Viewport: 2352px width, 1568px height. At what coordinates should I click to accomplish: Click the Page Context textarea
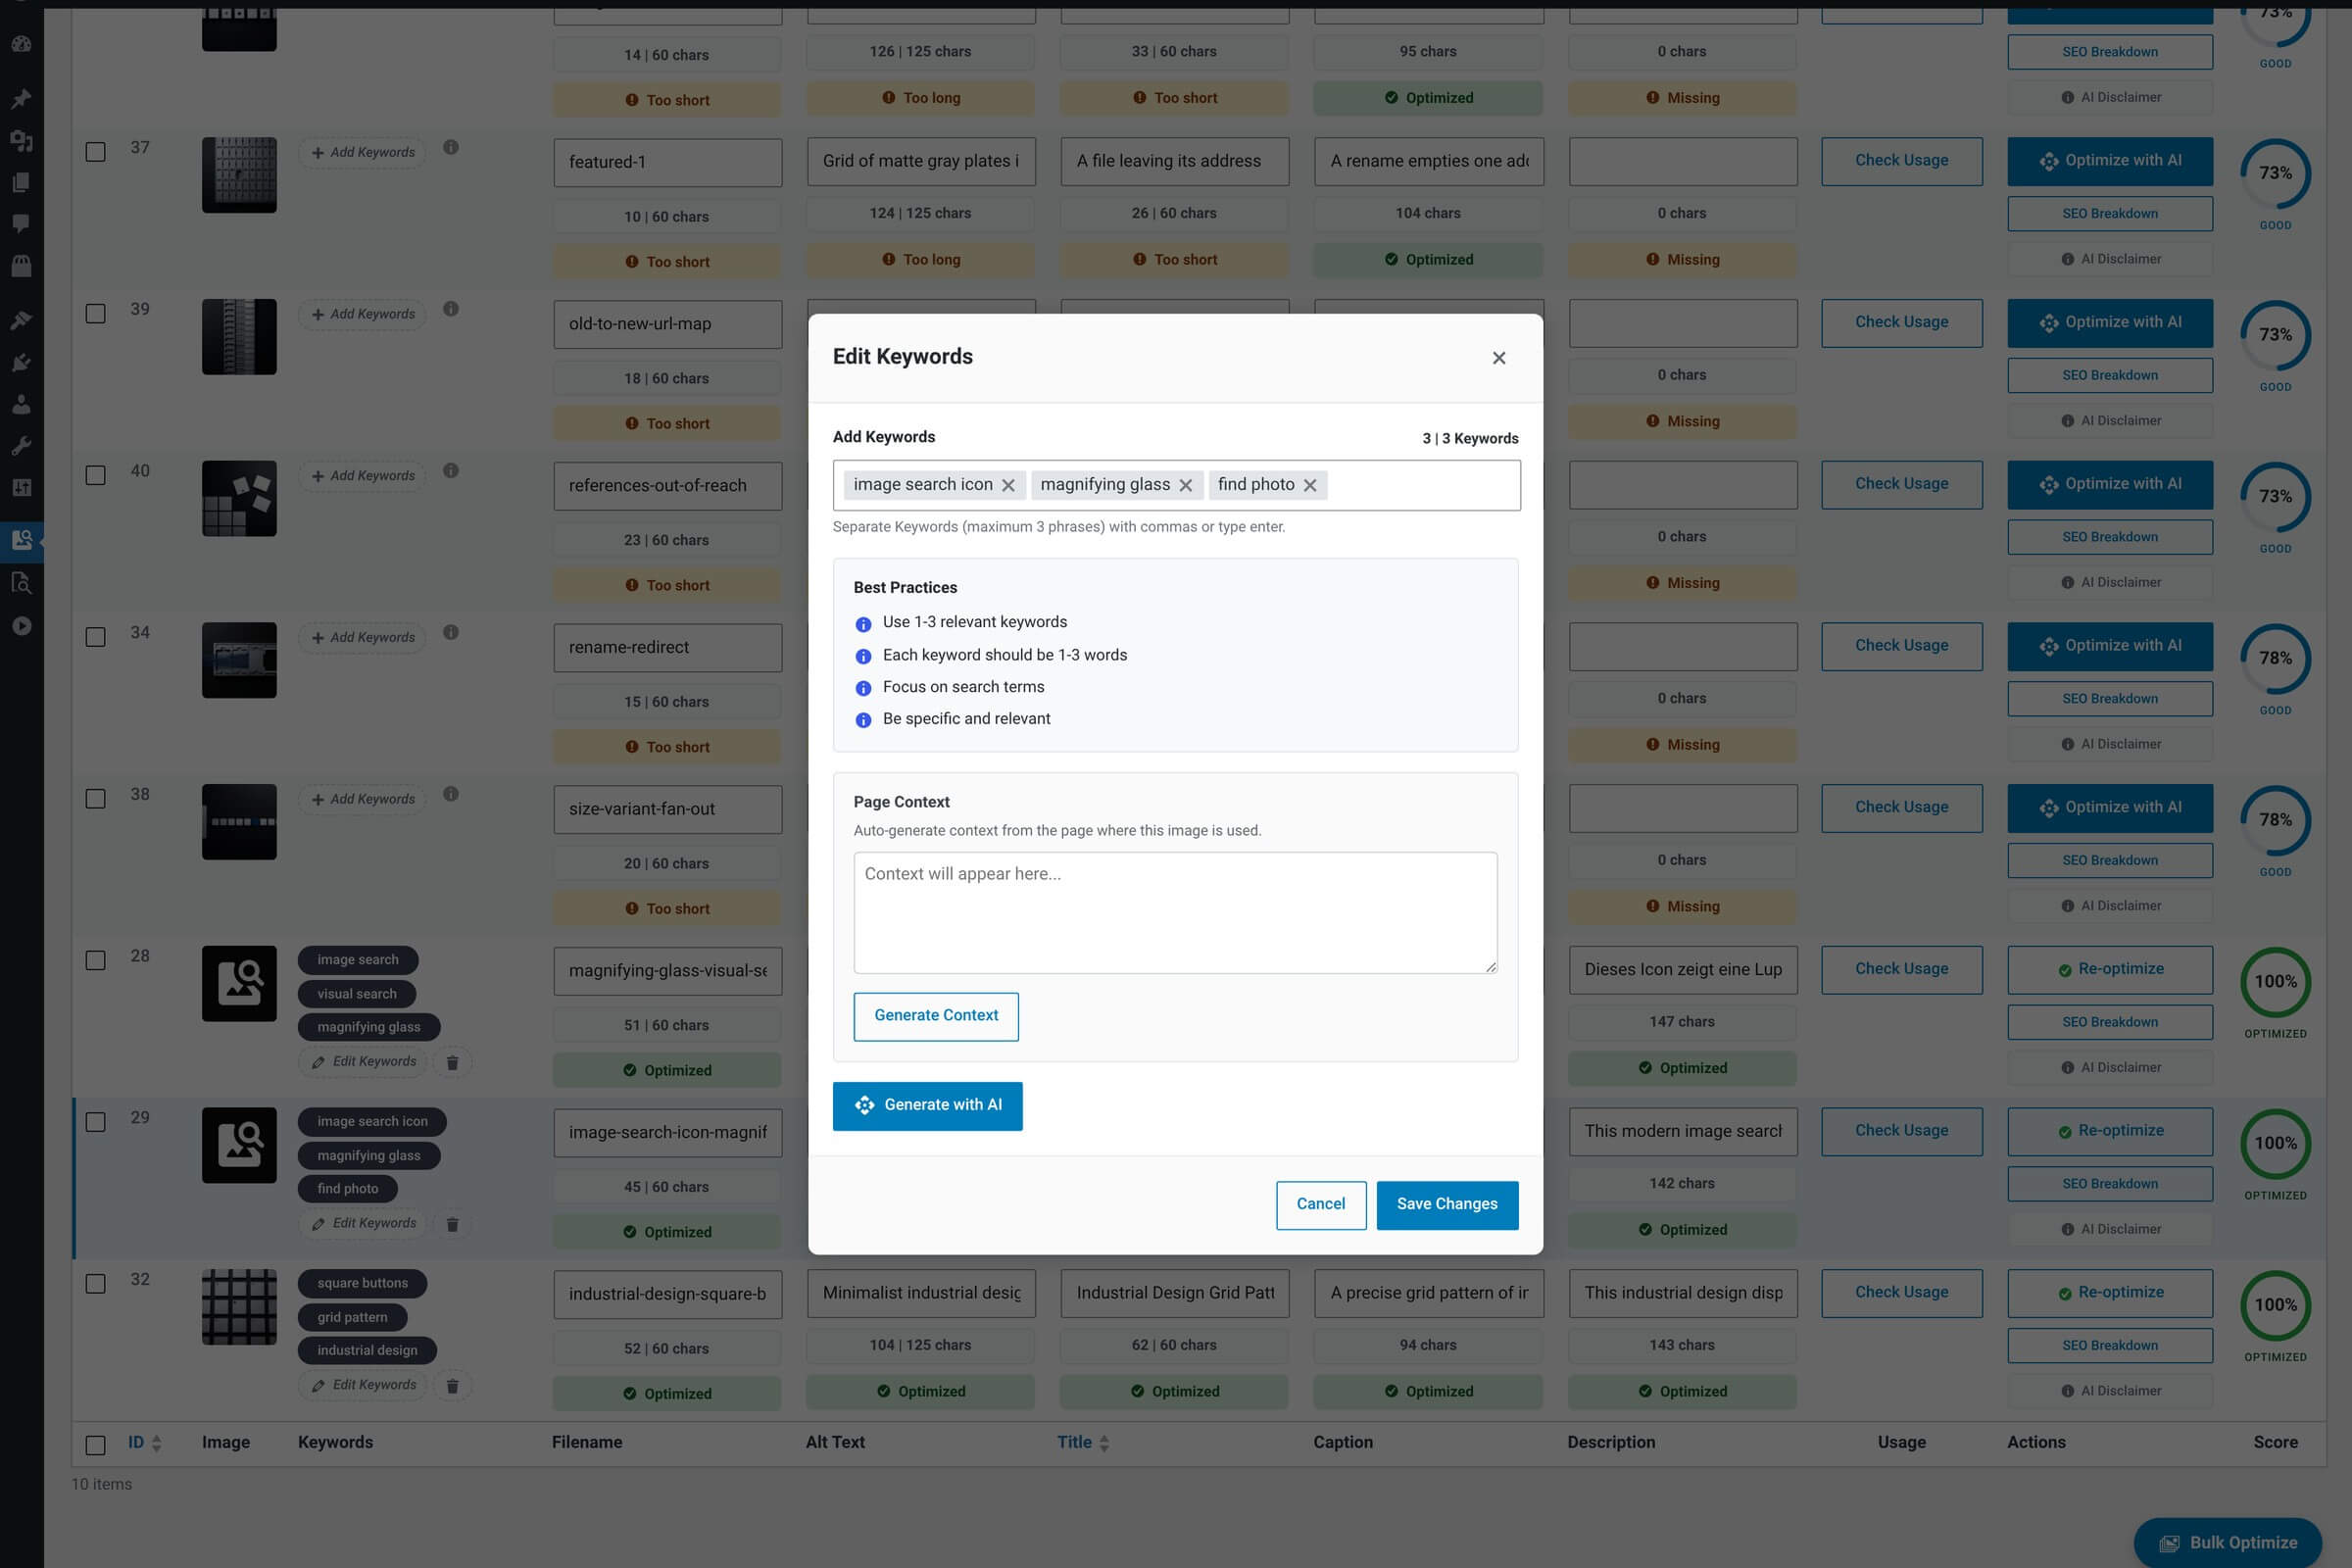point(1175,913)
